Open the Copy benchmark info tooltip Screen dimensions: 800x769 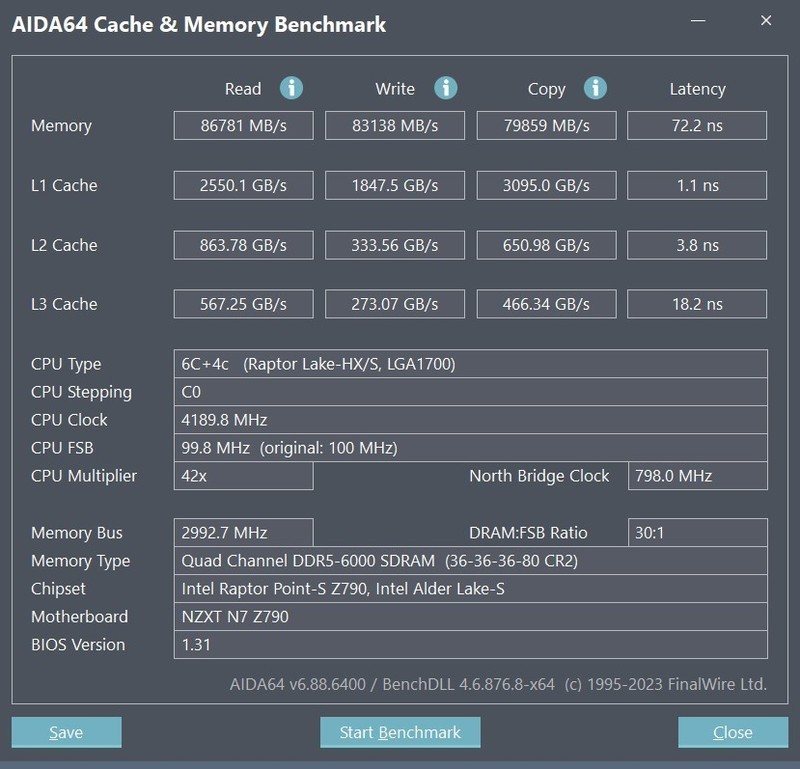595,88
